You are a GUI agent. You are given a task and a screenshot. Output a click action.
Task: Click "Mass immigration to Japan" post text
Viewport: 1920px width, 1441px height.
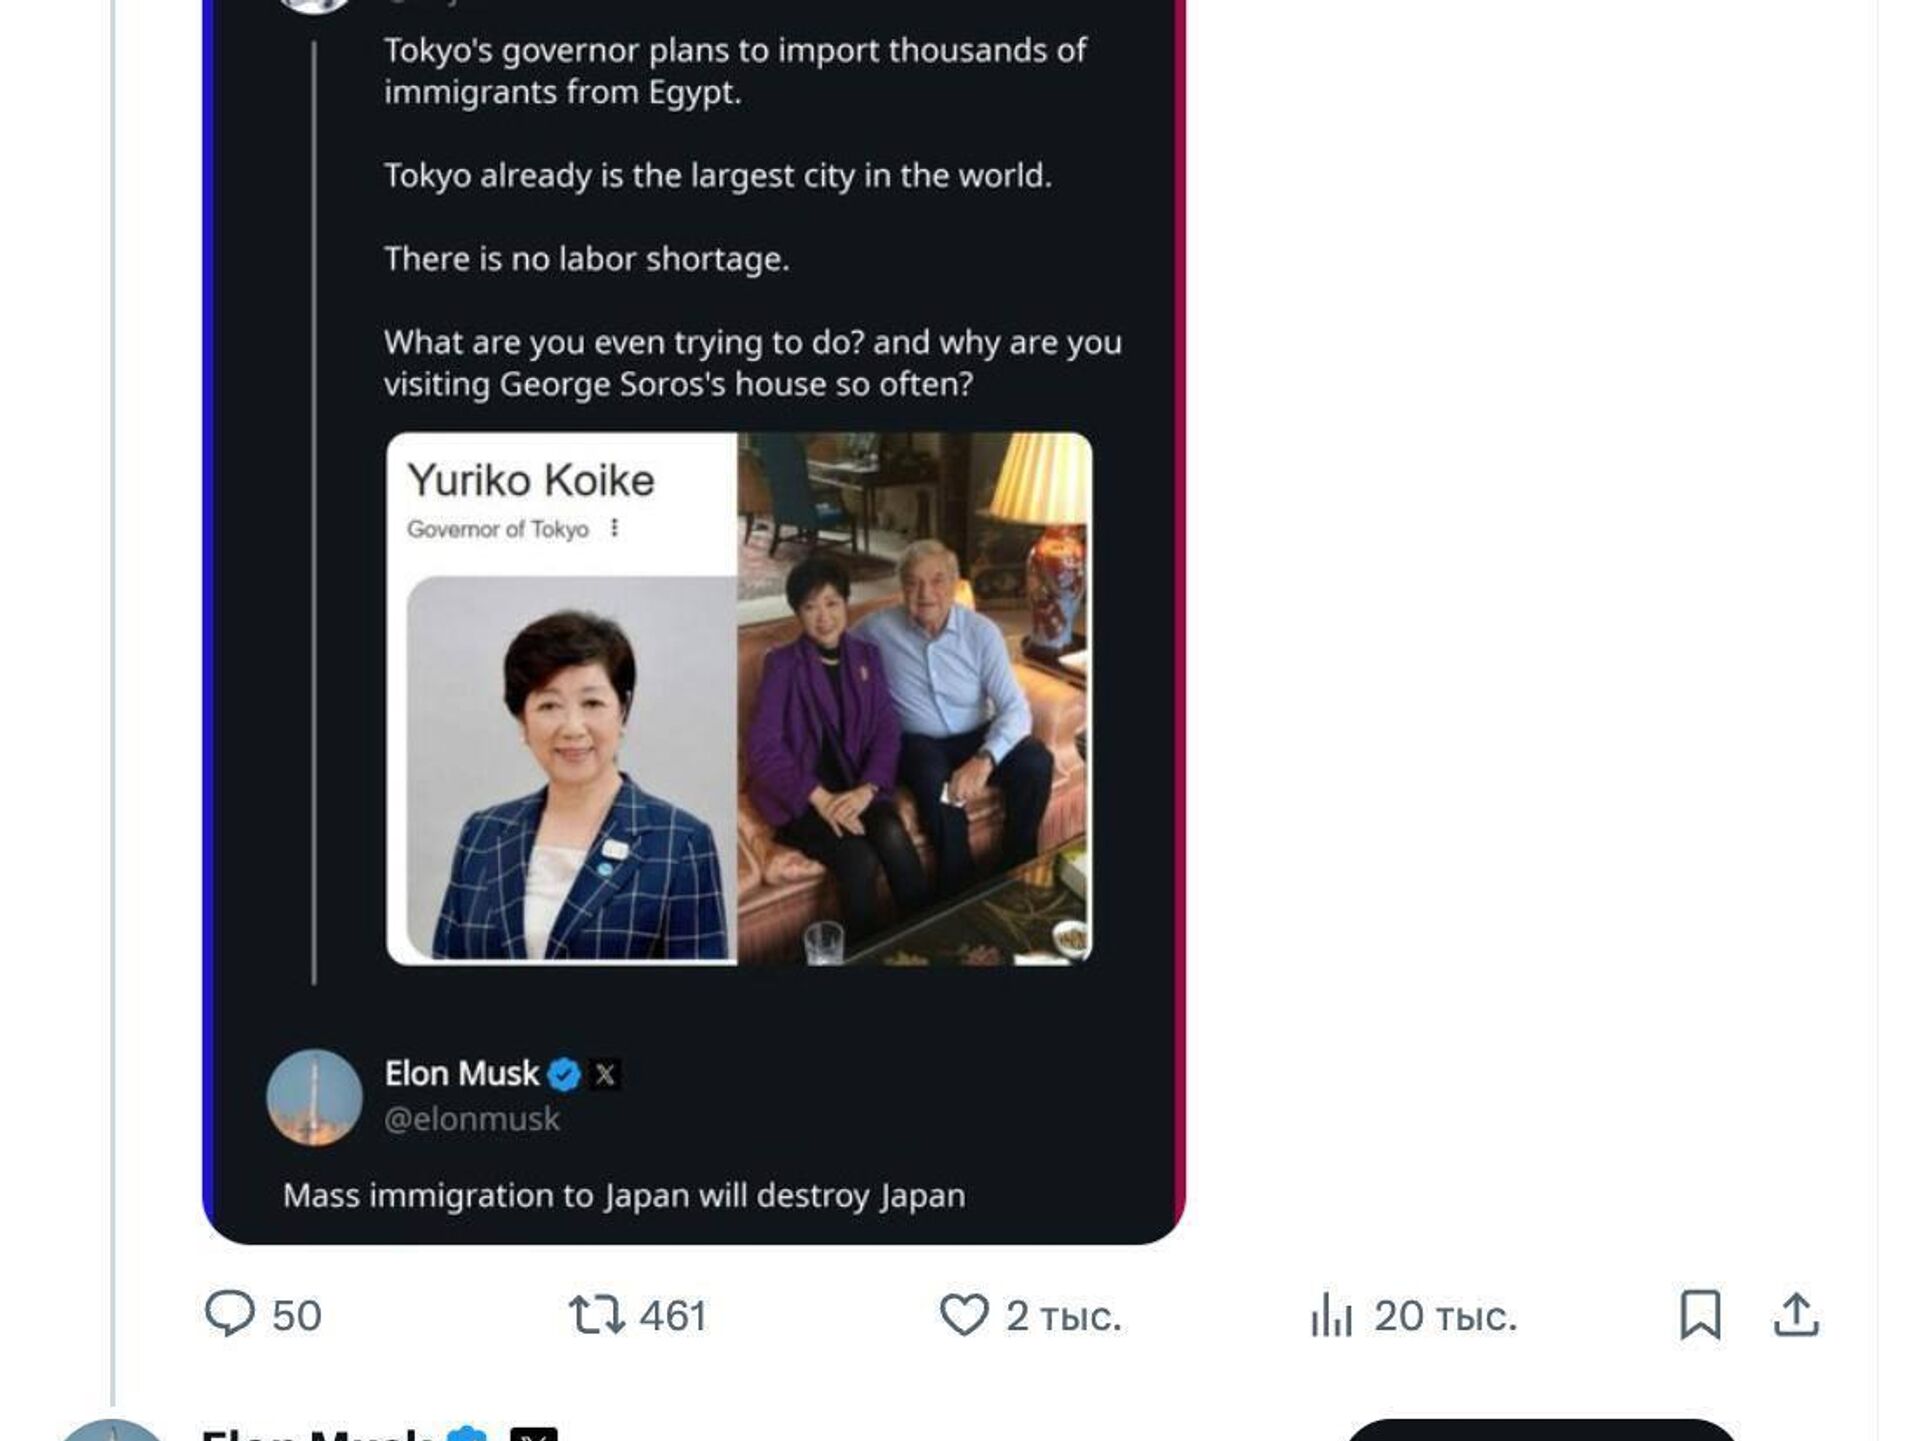pyautogui.click(x=624, y=1195)
